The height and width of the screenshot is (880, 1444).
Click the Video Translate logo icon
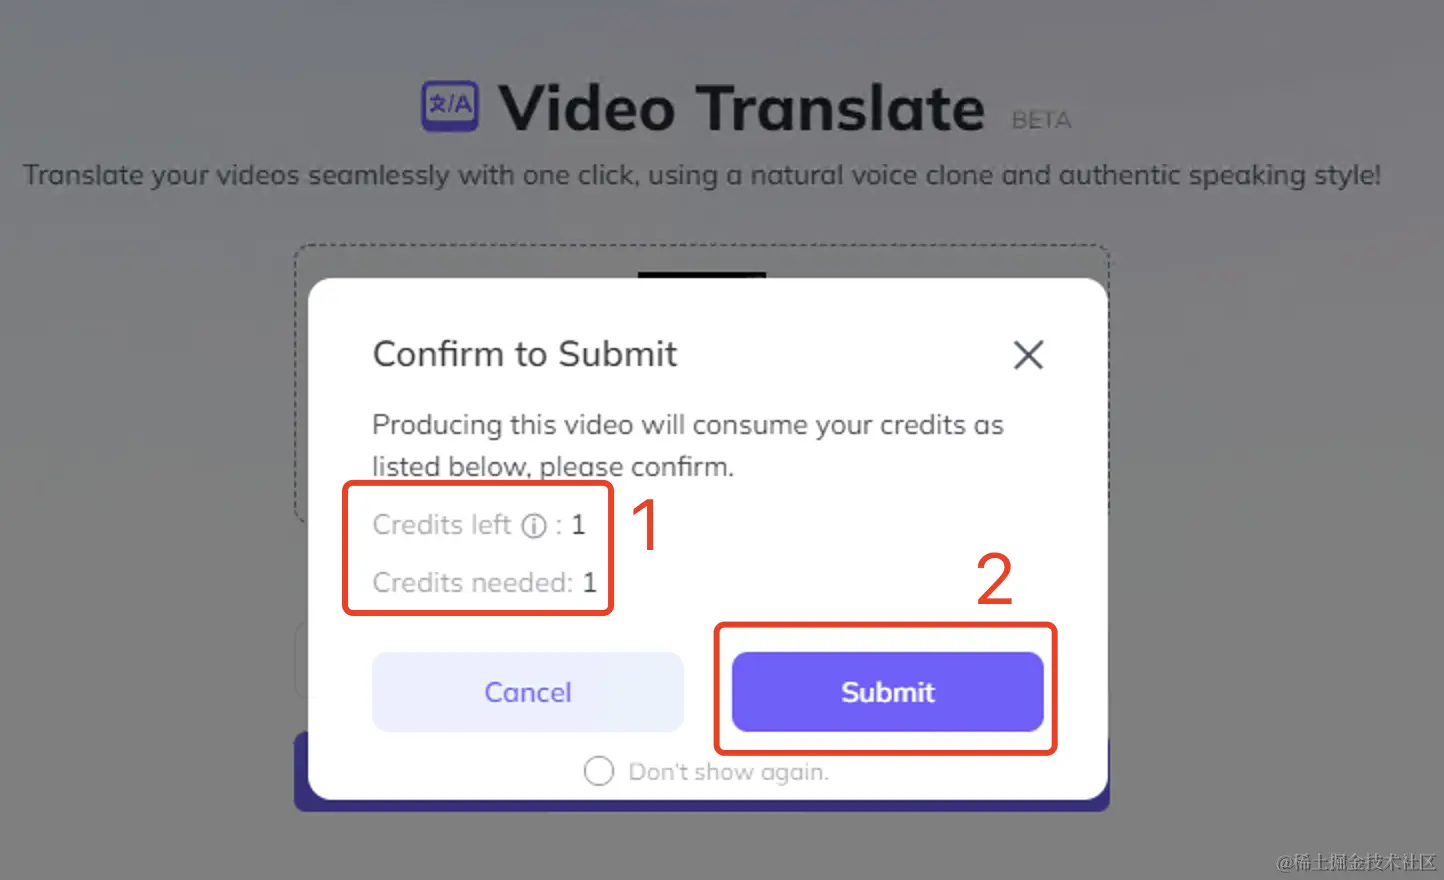(x=450, y=106)
